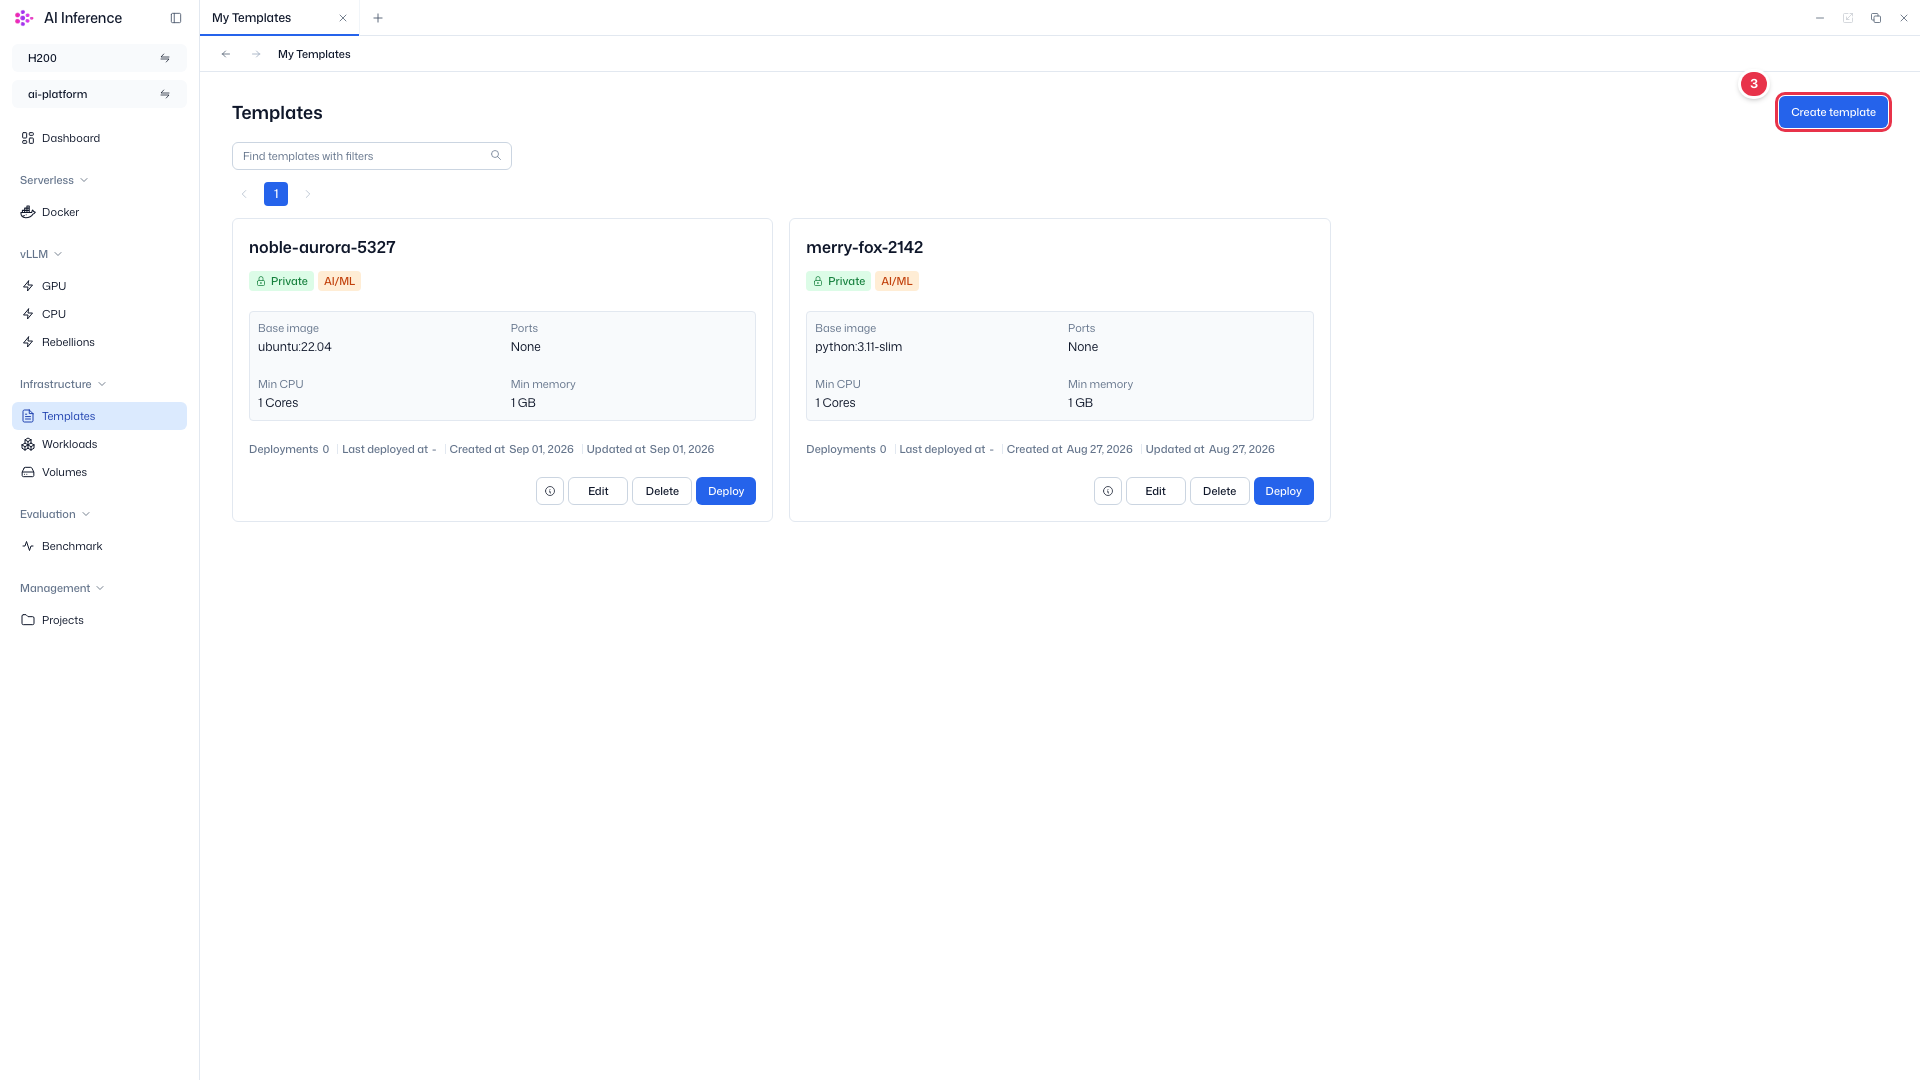Close the My Templates tab
1920x1080 pixels.
point(343,18)
